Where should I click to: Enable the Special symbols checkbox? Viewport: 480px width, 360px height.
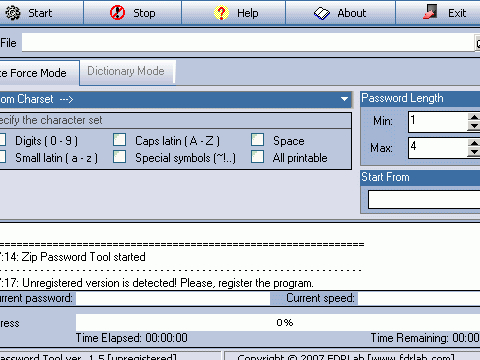[x=119, y=157]
